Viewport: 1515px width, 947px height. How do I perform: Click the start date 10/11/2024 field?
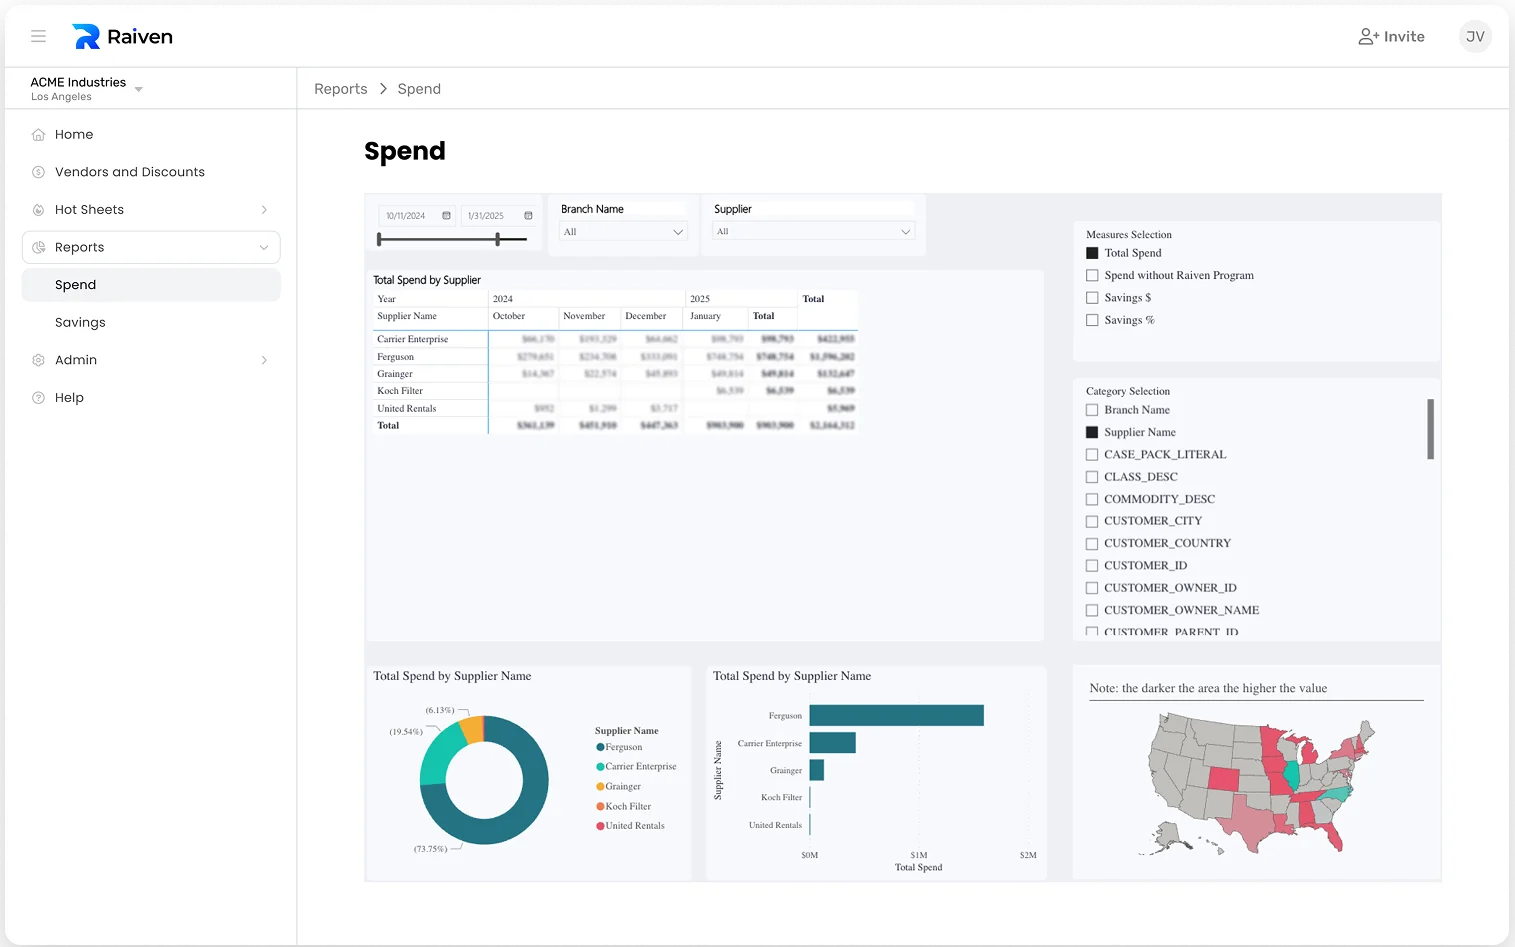[x=406, y=216]
